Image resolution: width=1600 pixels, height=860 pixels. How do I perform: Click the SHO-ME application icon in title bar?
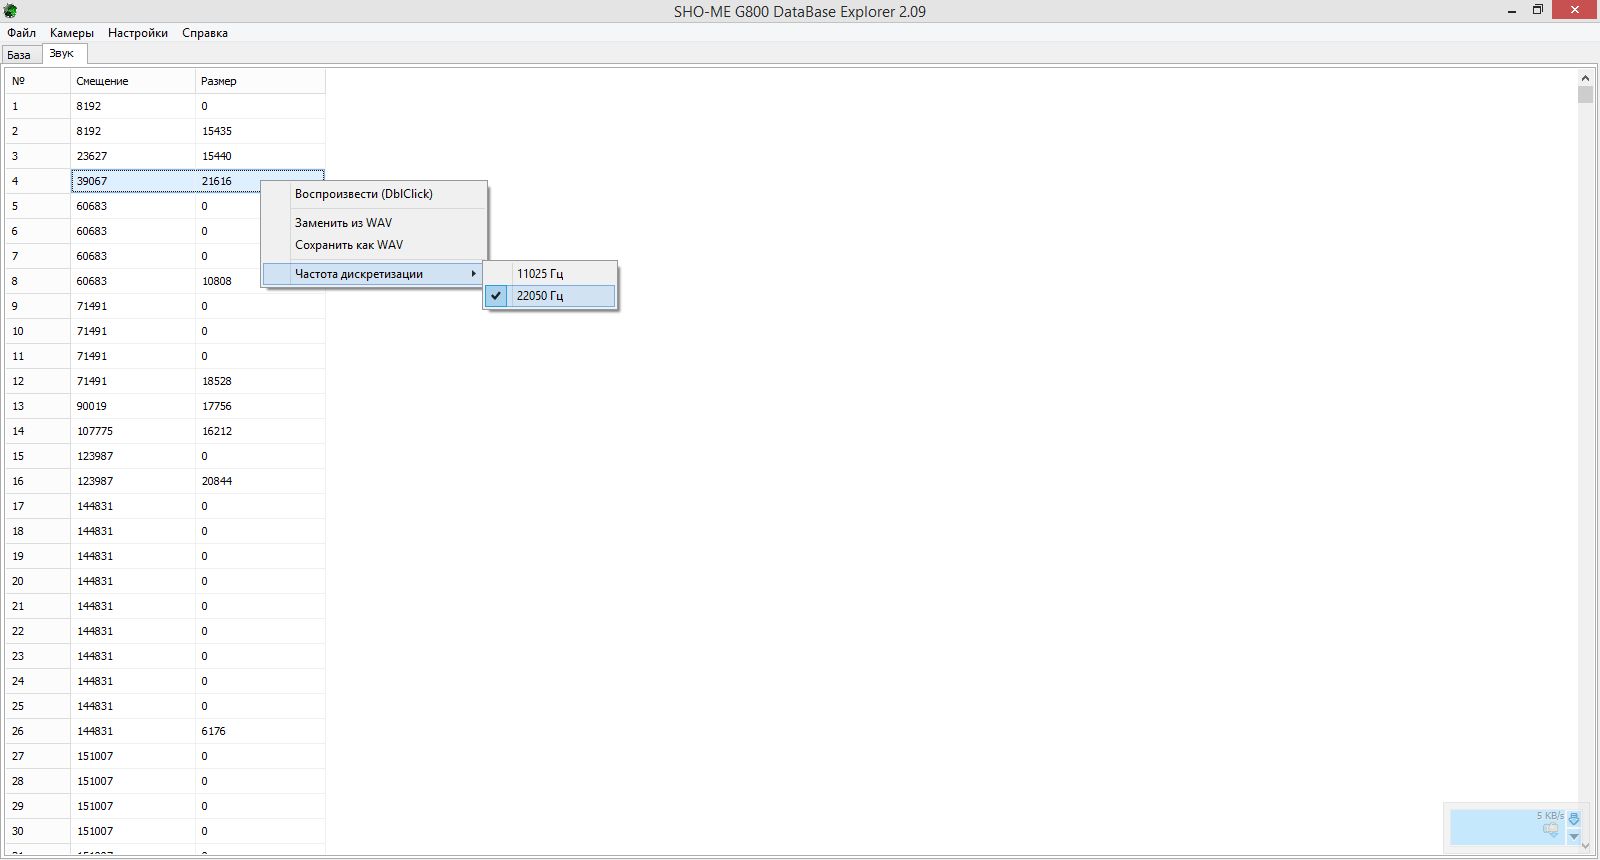click(11, 11)
